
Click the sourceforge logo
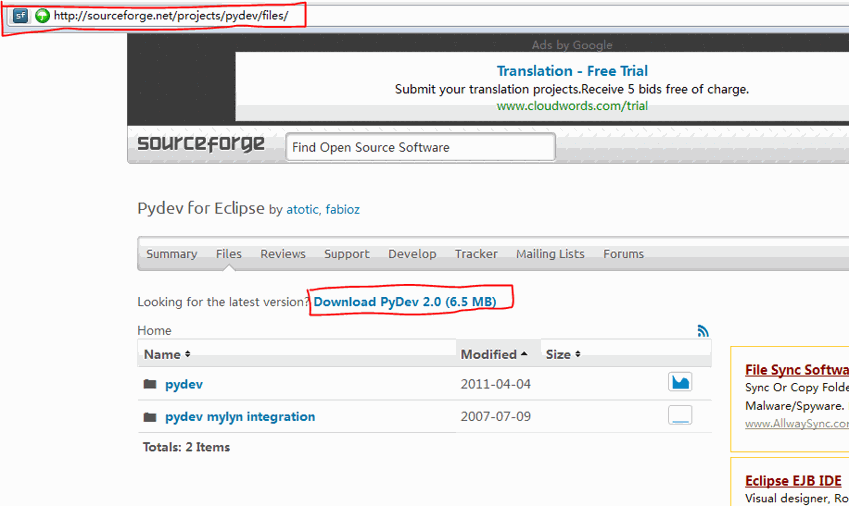(201, 144)
